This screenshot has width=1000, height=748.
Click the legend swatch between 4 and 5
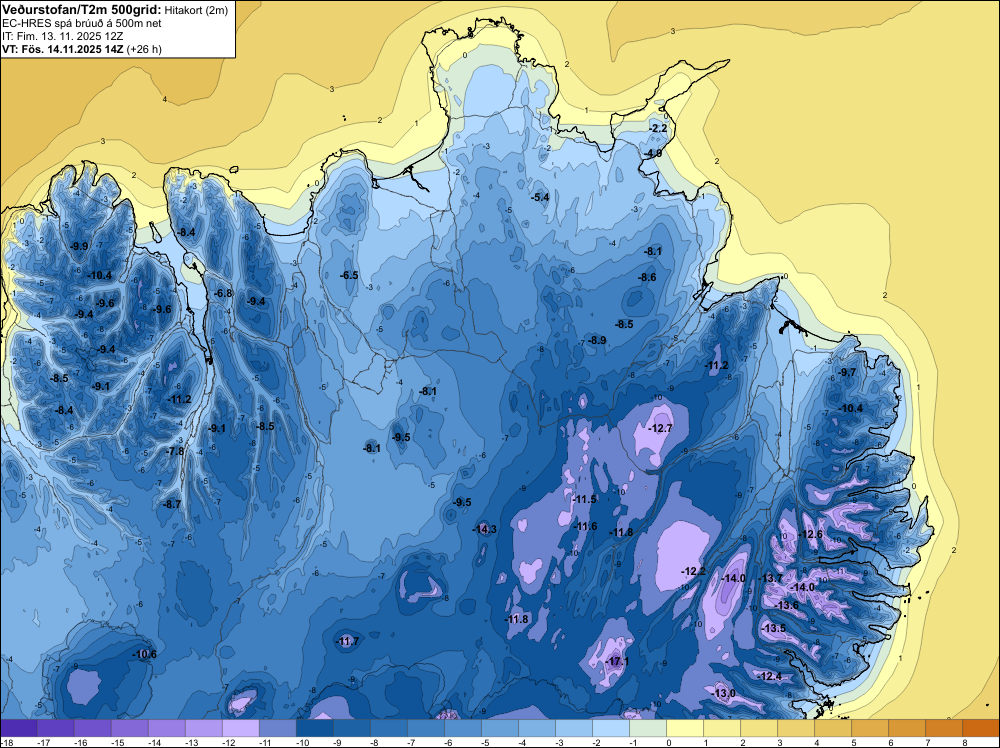833,728
